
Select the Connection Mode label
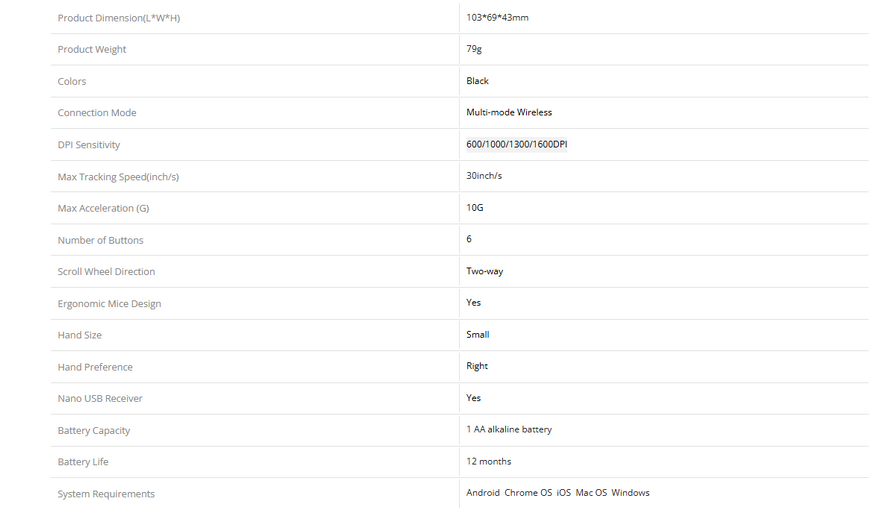(x=97, y=113)
